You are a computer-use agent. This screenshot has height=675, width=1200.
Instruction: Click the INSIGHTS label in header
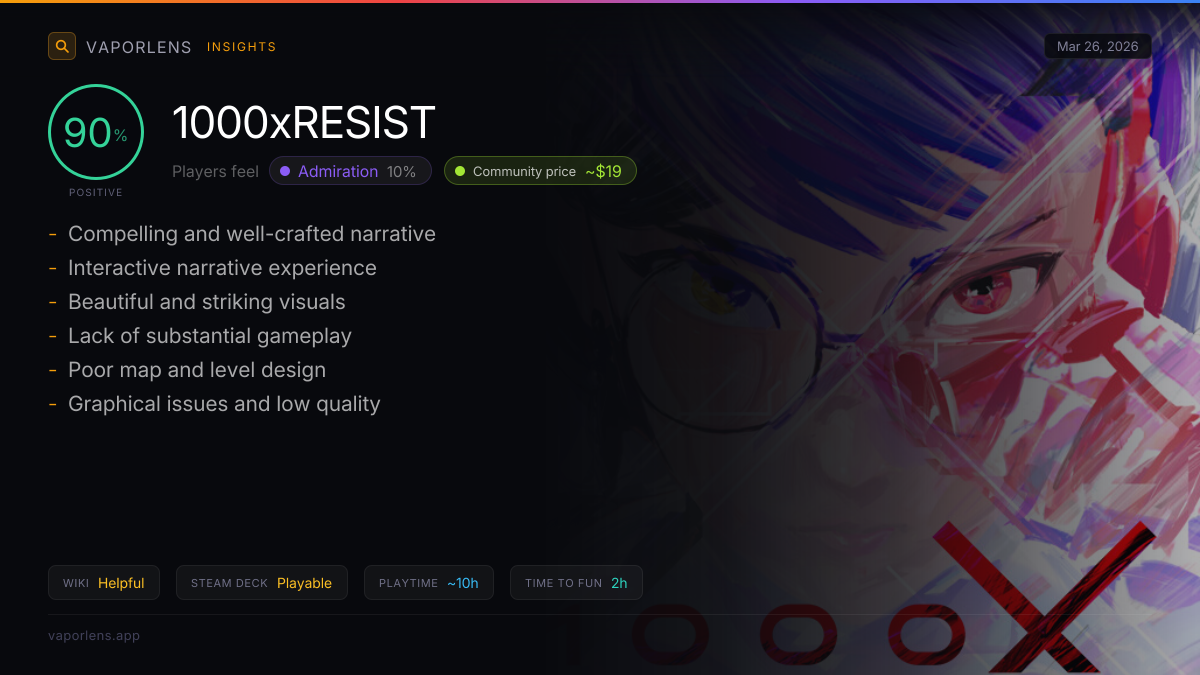pyautogui.click(x=242, y=47)
